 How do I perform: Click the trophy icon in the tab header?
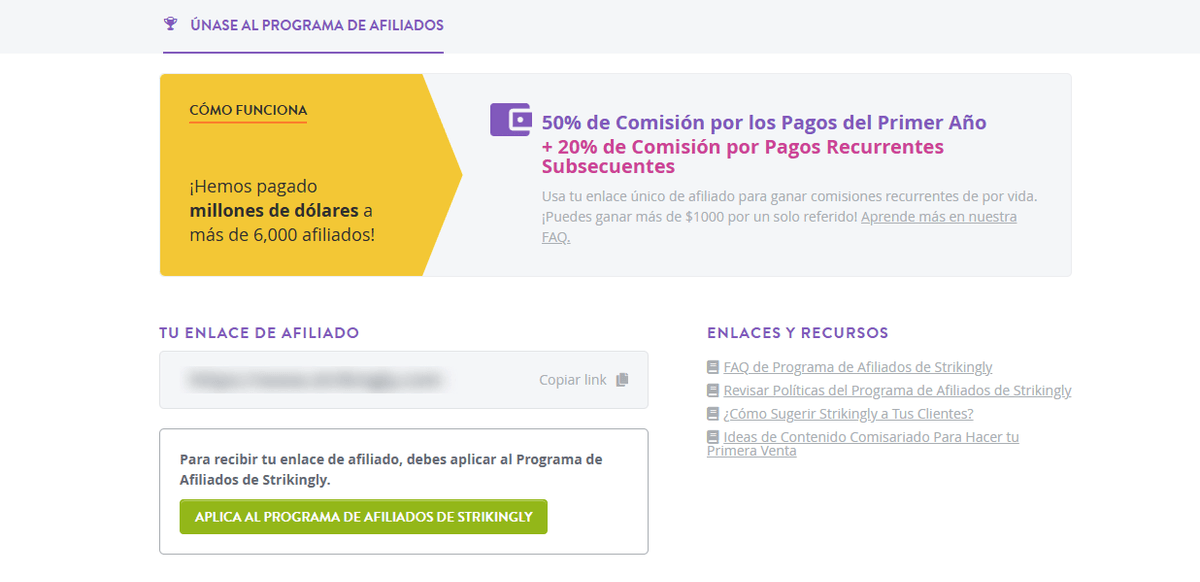click(x=171, y=25)
